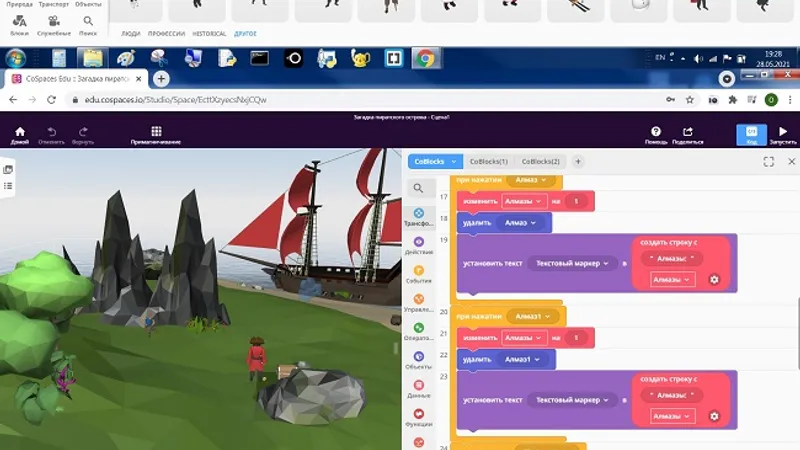Open Поиск library search
Viewport: 800px width, 450px height.
pos(88,26)
